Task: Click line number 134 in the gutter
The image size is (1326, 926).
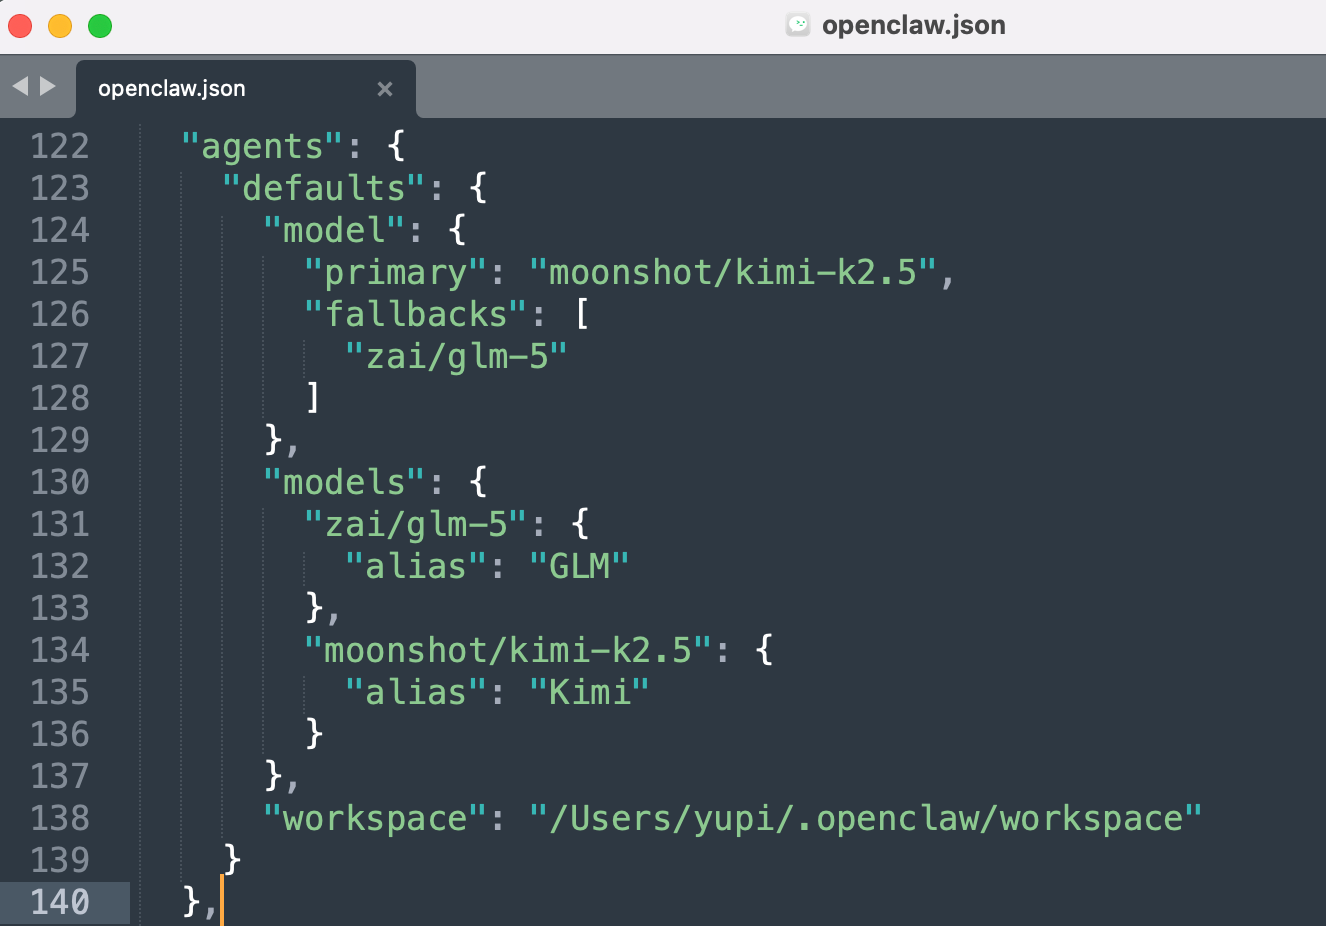Action: point(60,650)
